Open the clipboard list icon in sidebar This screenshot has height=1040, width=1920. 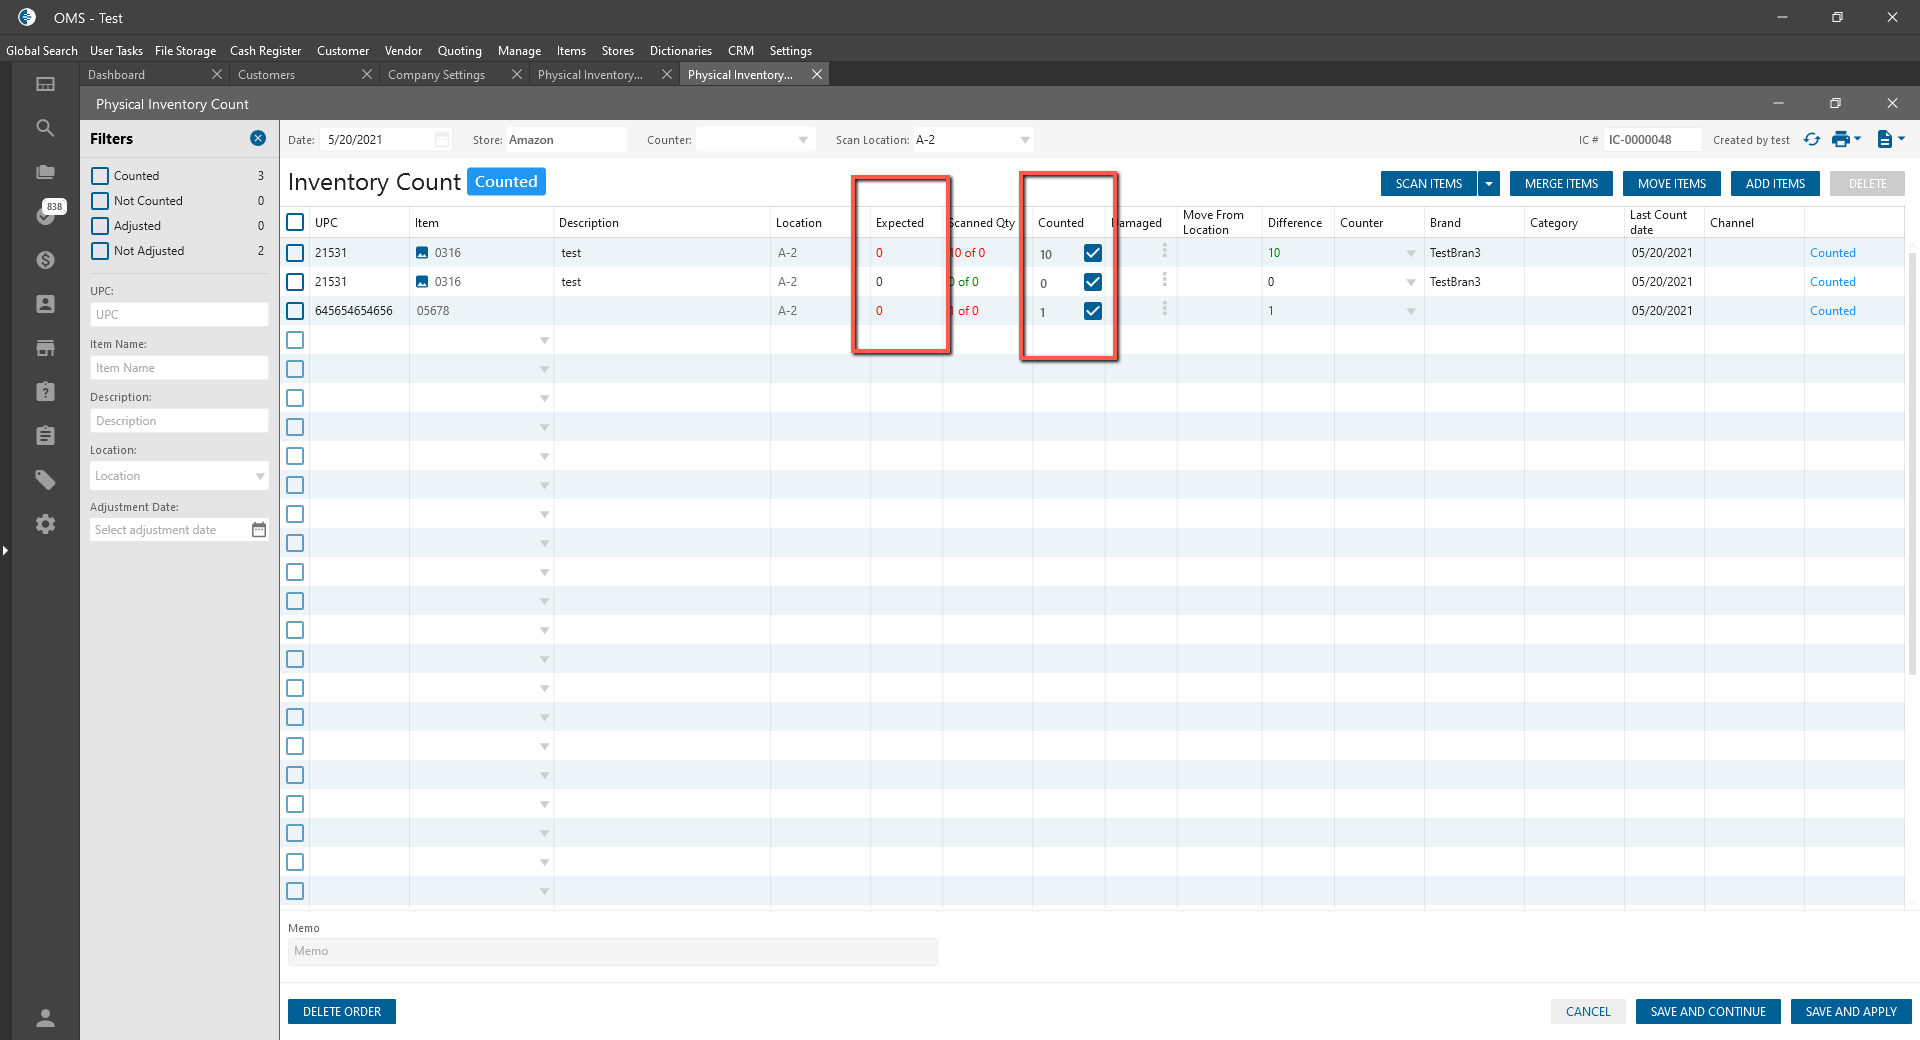tap(45, 436)
